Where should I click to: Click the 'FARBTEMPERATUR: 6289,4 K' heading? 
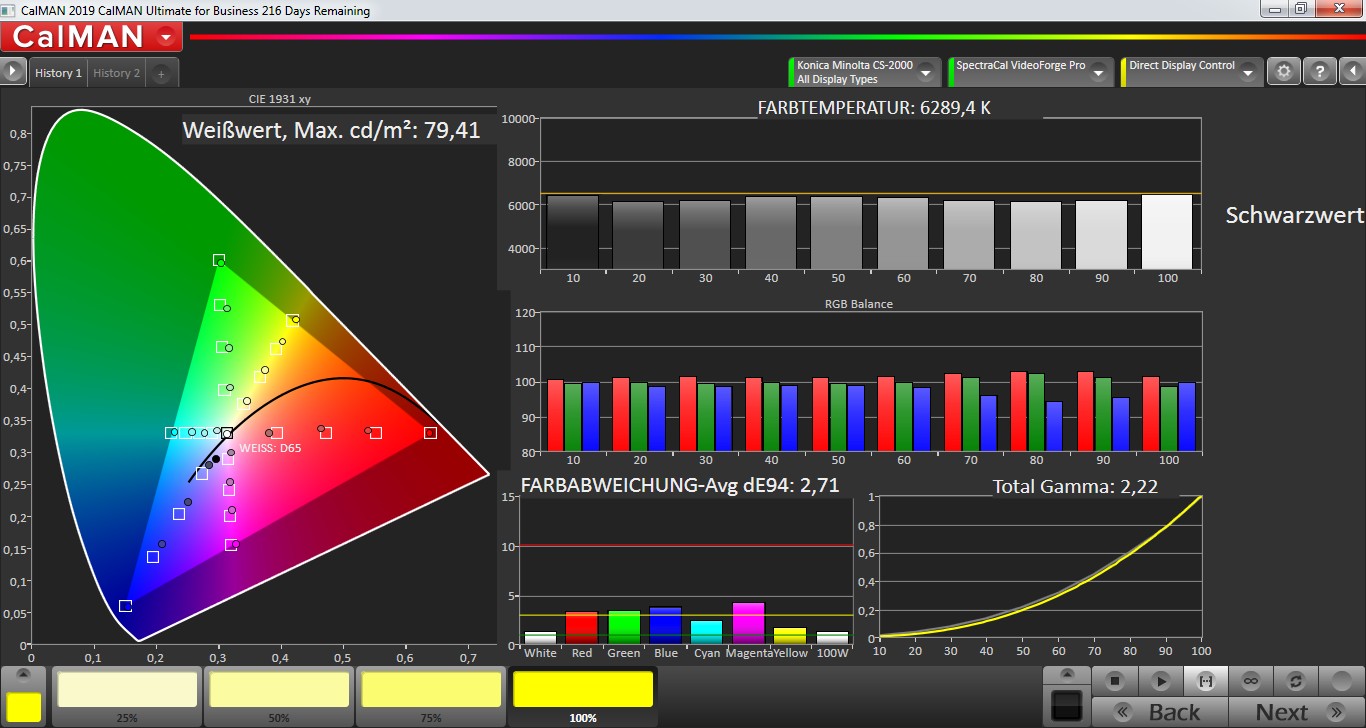click(874, 107)
